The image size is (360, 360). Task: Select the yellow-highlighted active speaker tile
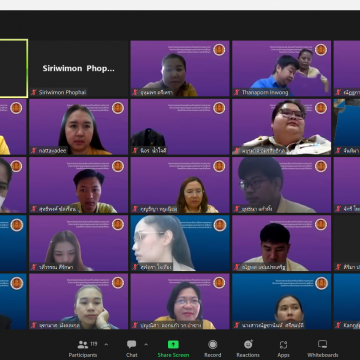click(x=14, y=69)
